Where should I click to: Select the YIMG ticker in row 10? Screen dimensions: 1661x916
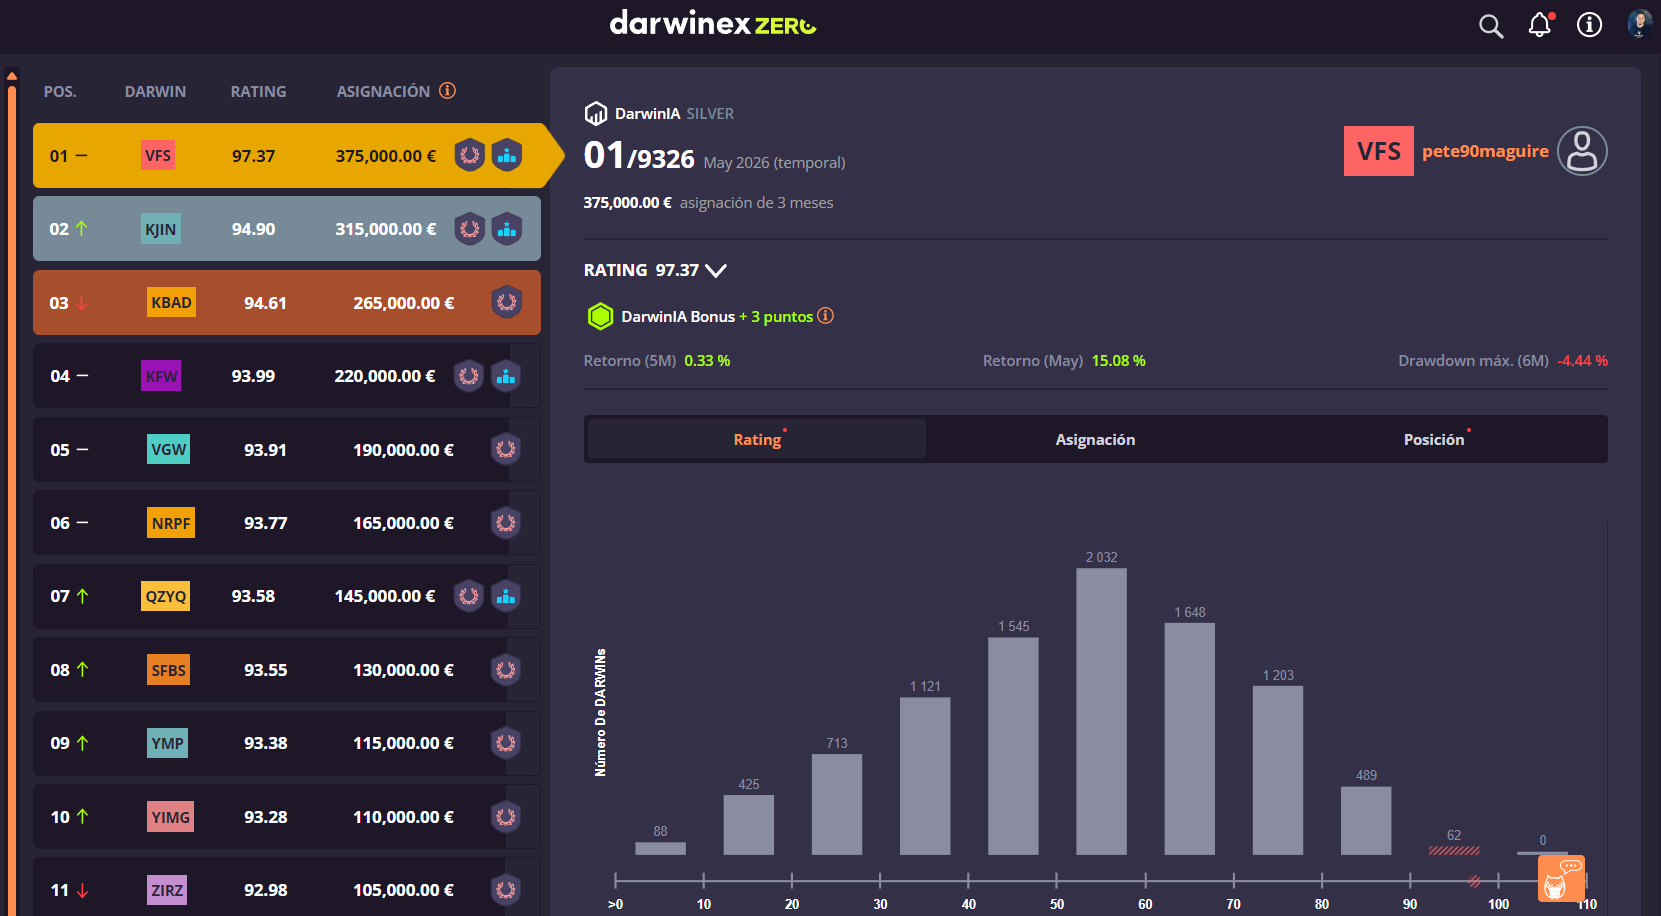point(170,817)
